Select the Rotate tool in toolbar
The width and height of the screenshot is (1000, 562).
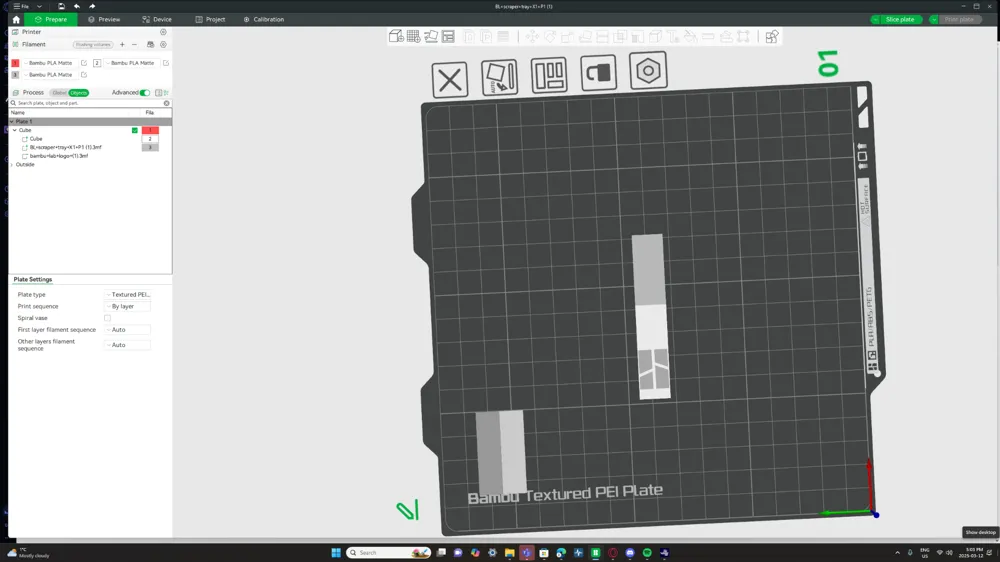point(549,36)
